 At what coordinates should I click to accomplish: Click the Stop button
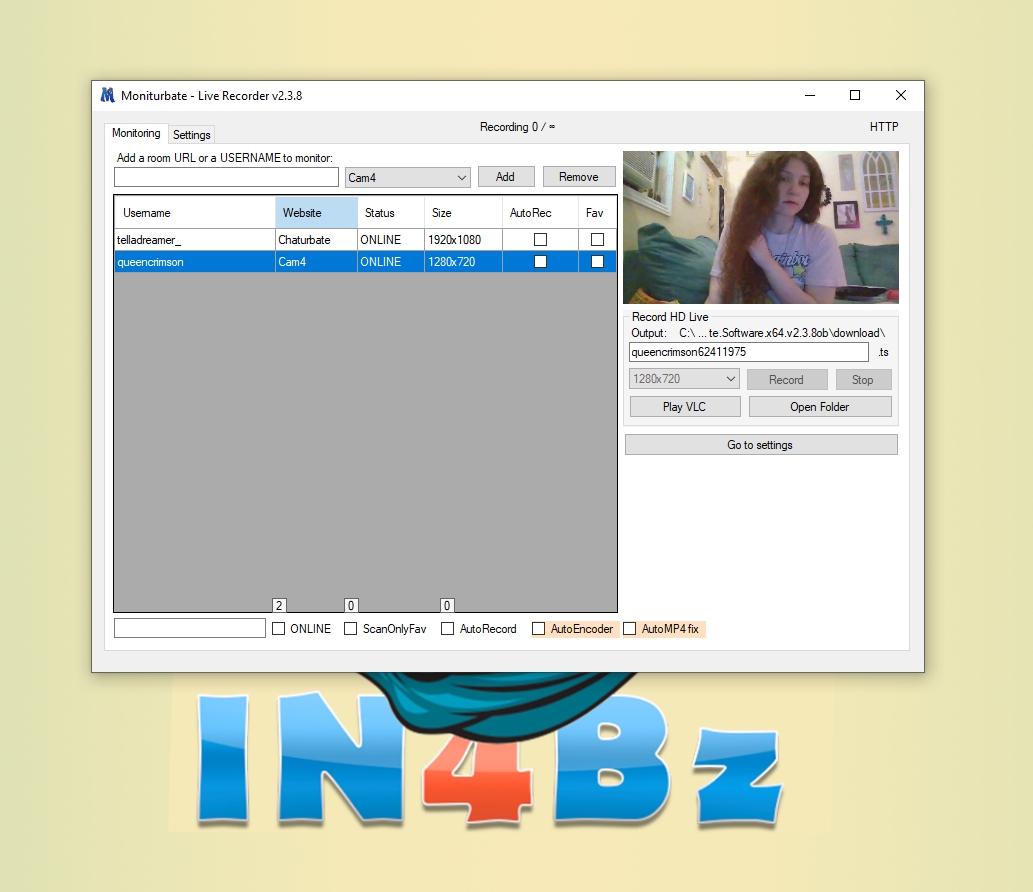coord(863,379)
